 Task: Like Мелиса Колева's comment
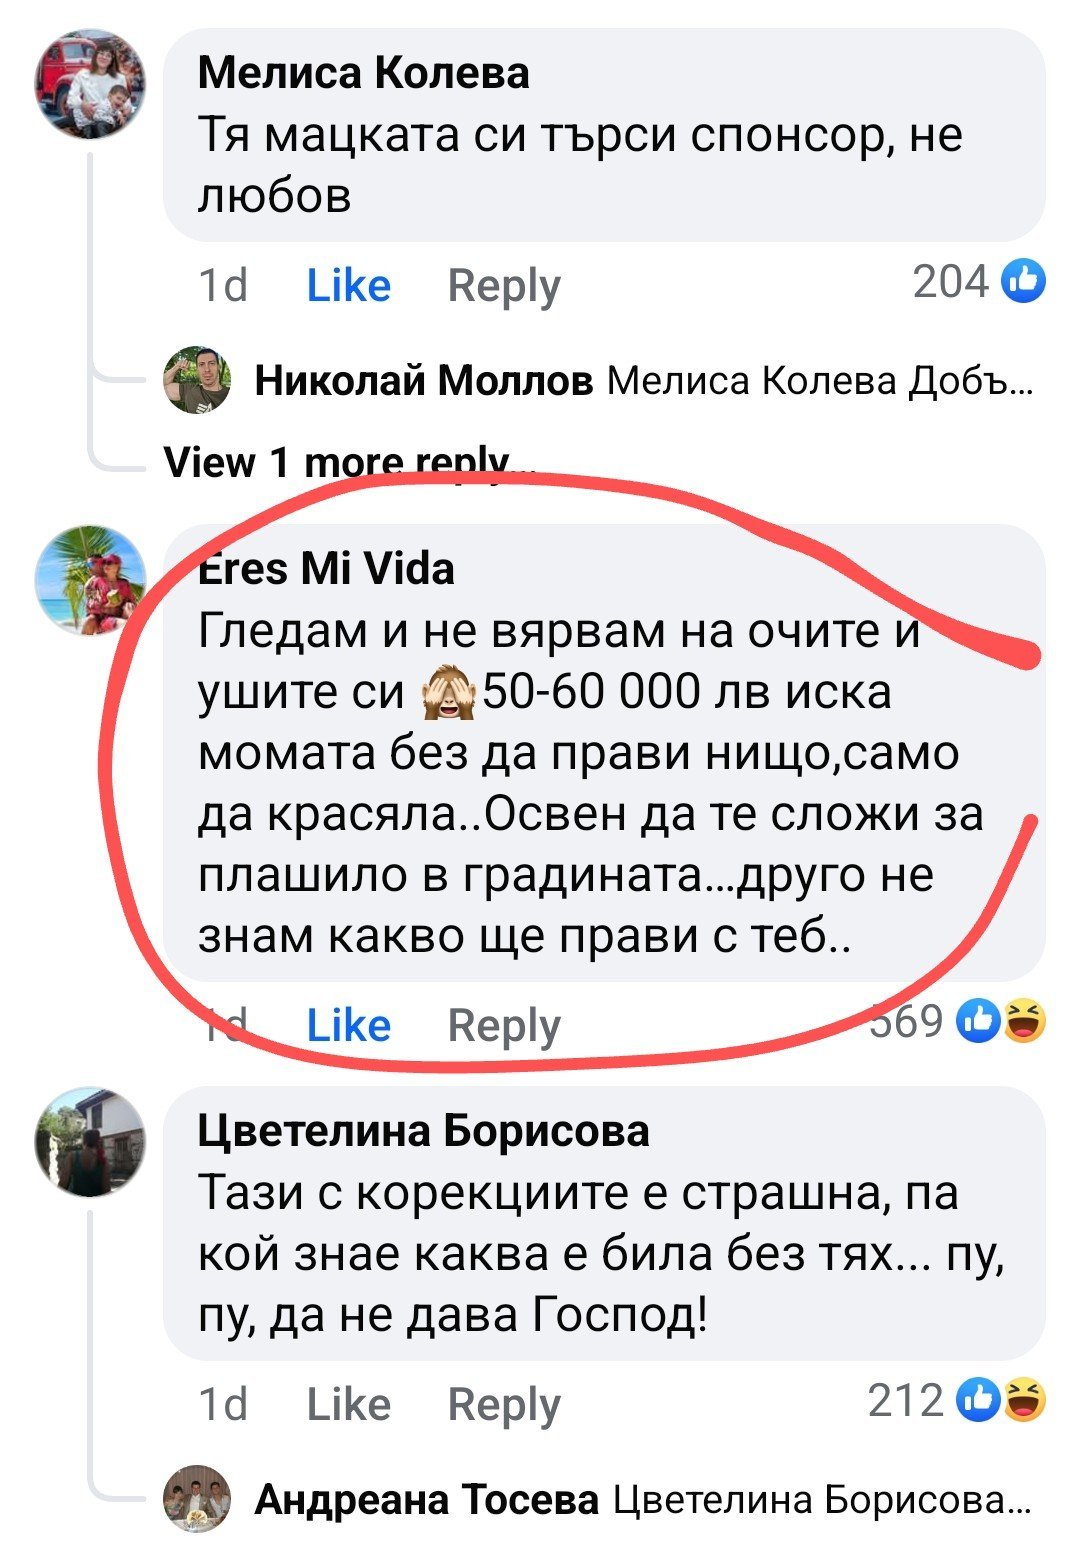coord(348,286)
